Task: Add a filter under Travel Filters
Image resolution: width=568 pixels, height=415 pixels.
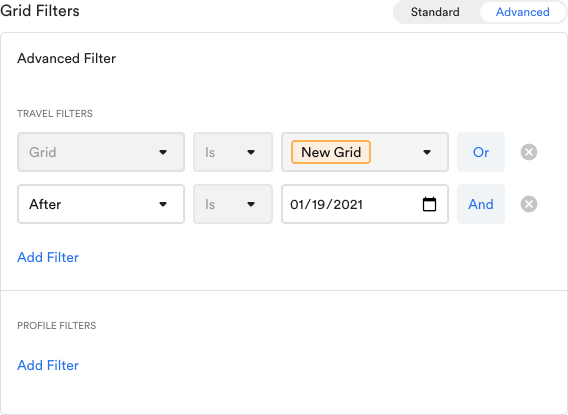Action: coord(48,257)
